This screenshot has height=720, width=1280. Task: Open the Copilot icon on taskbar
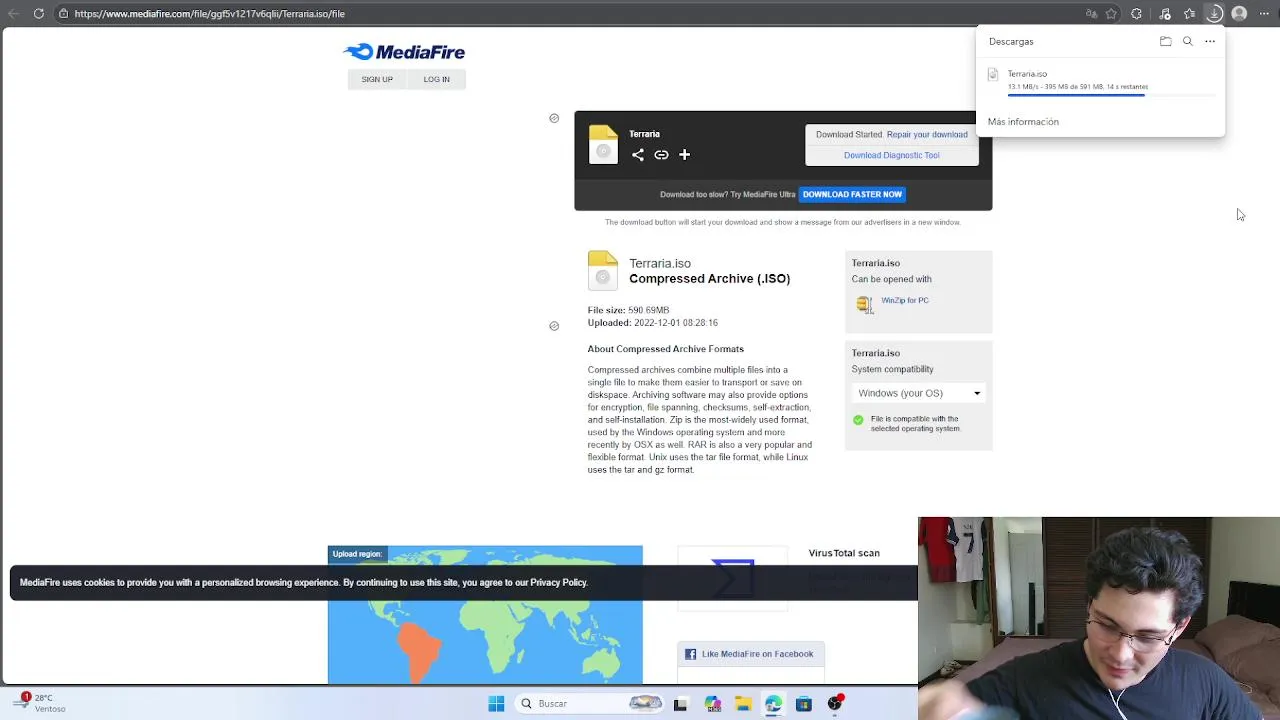(x=712, y=704)
